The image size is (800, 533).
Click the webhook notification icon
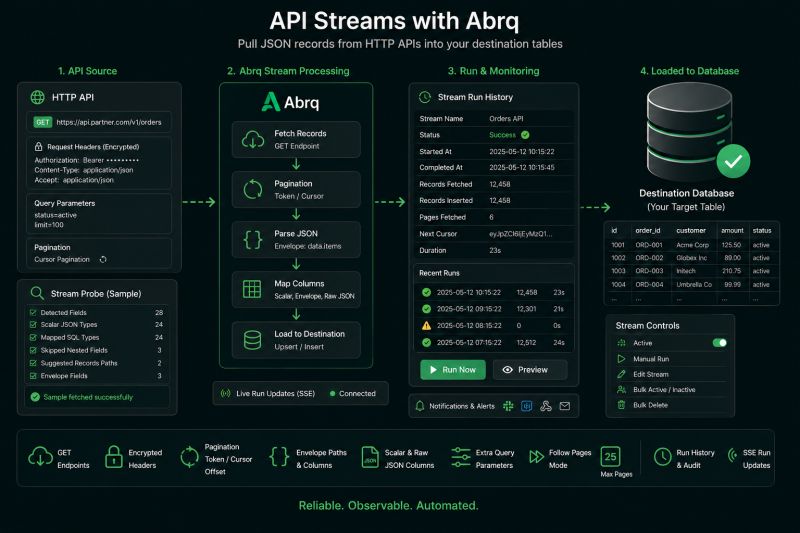click(546, 406)
